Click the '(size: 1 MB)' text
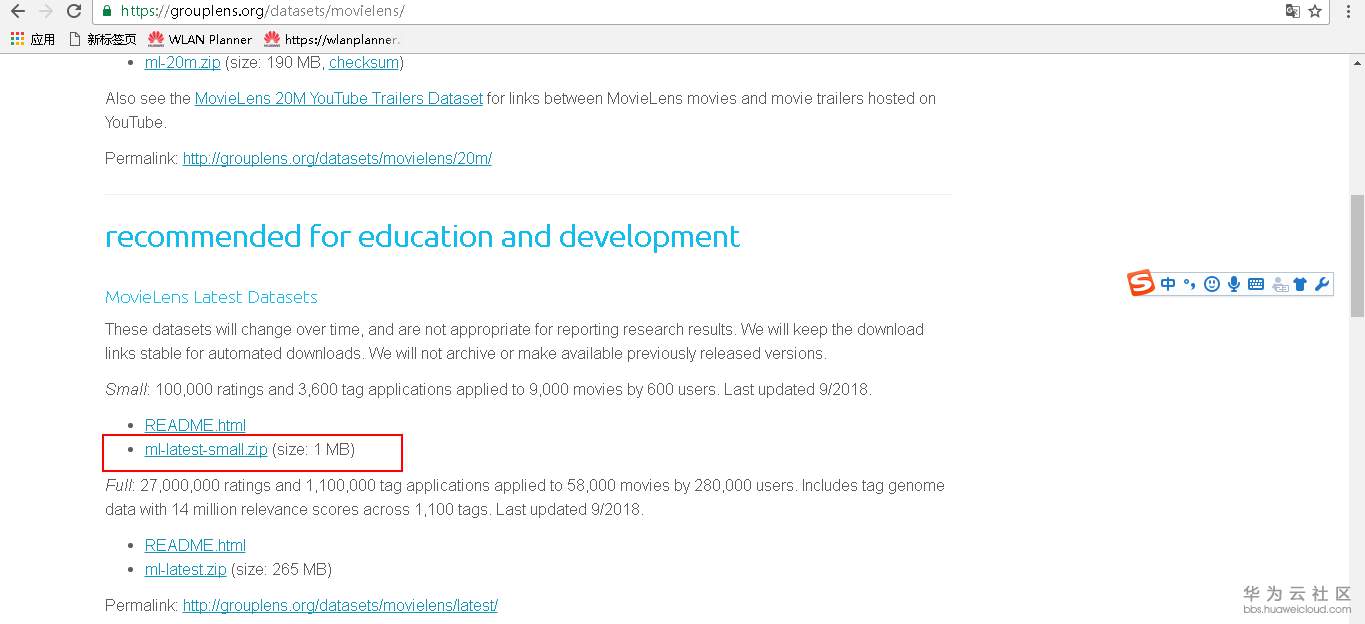This screenshot has width=1365, height=624. point(314,449)
